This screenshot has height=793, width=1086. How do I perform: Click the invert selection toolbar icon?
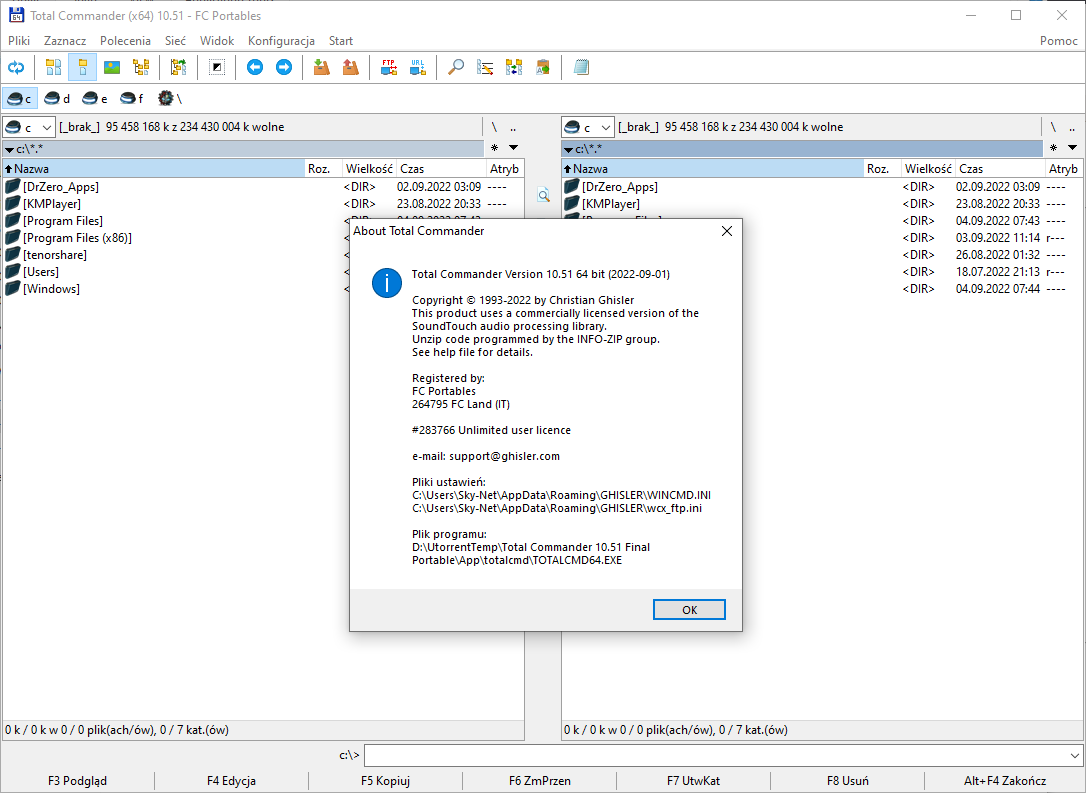click(x=217, y=67)
